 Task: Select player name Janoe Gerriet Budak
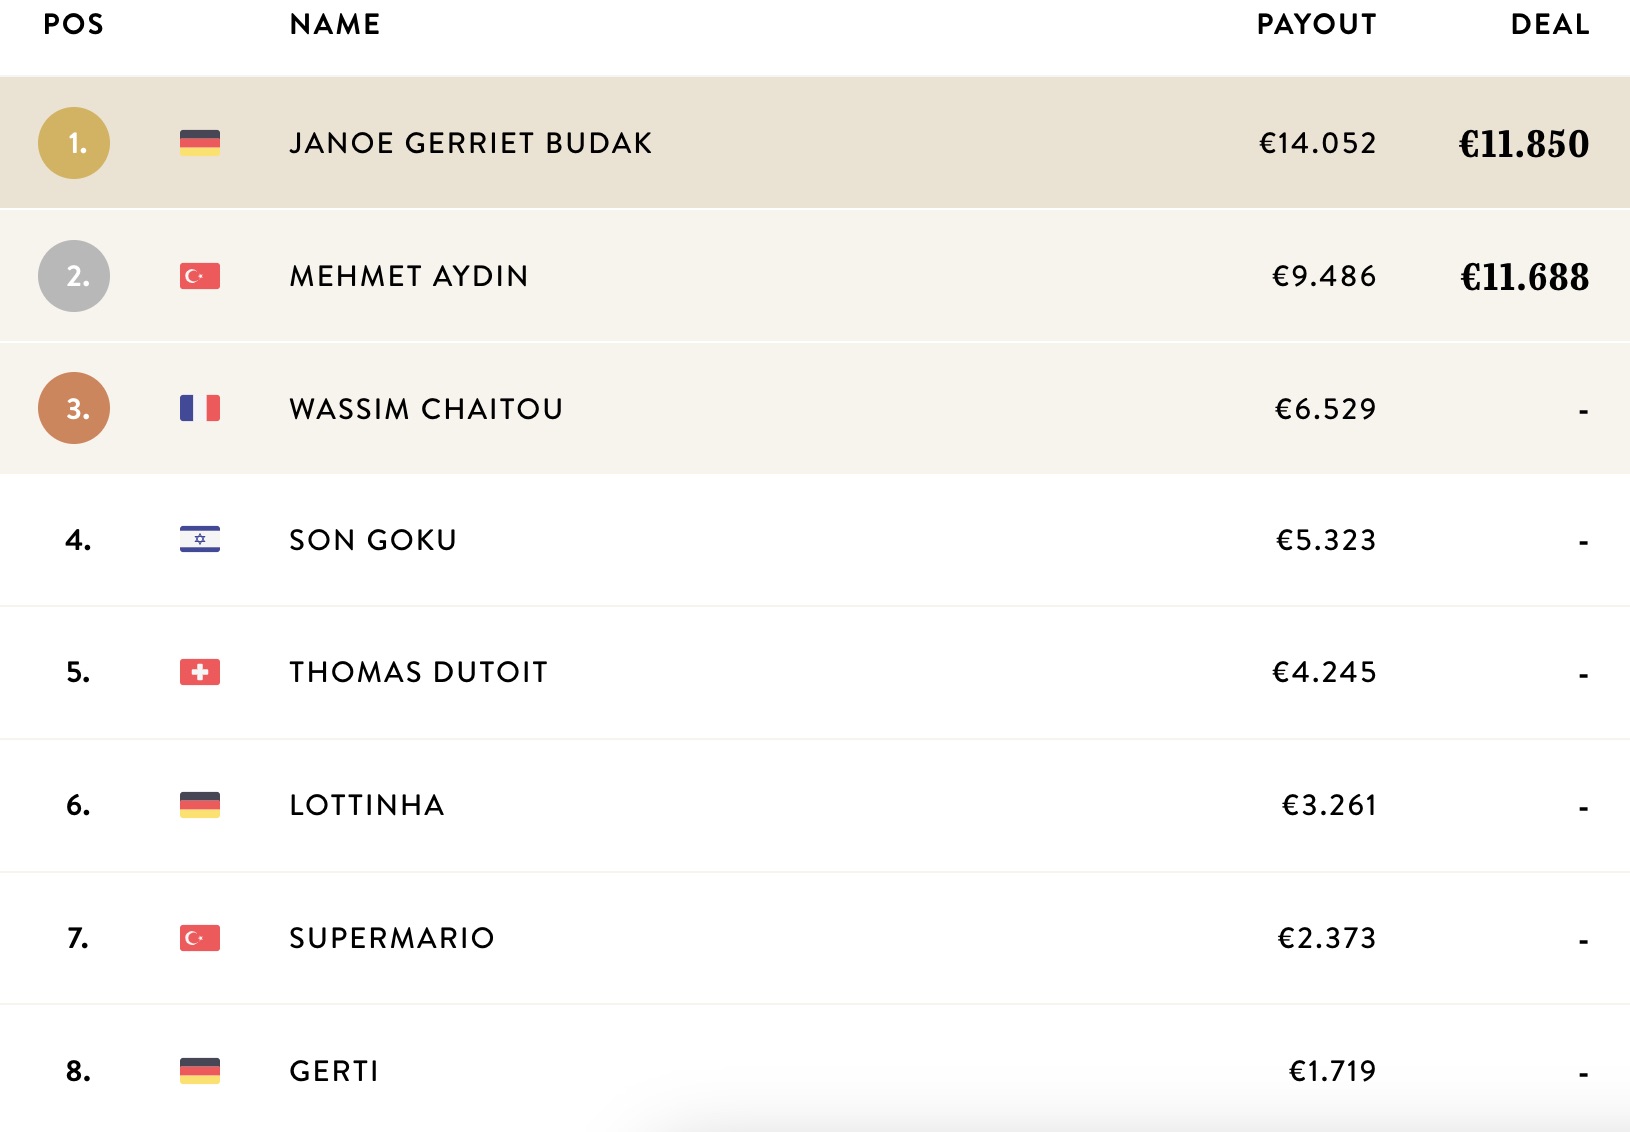coord(471,143)
